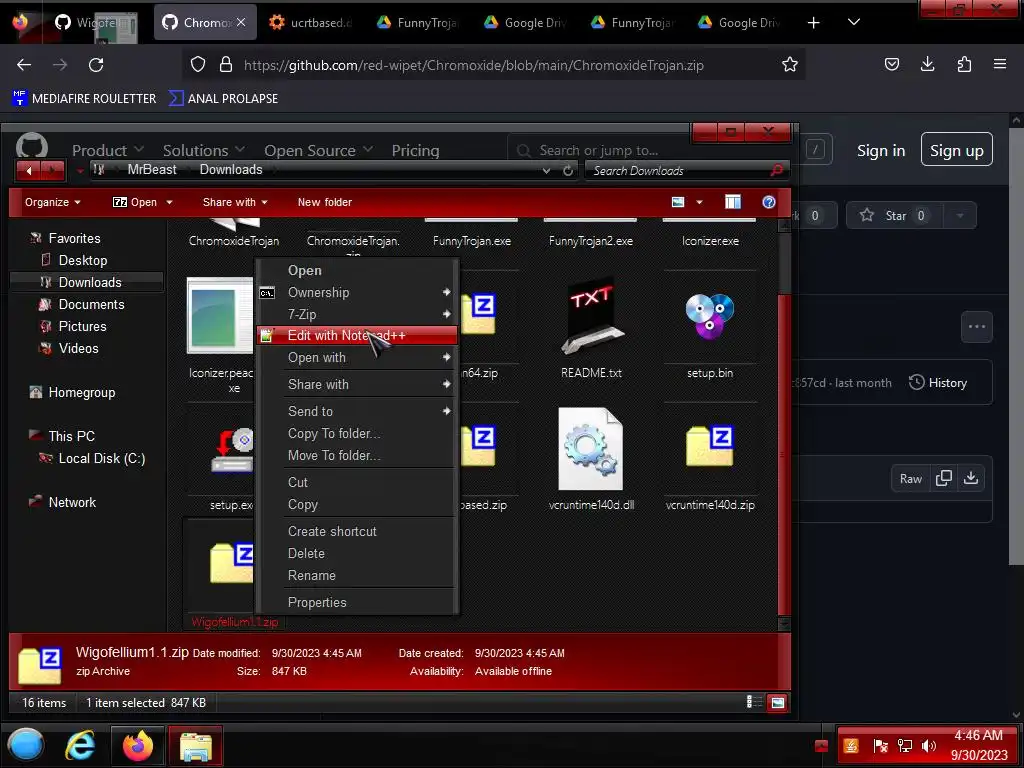Open the Firefox extensions puzzle icon
Image resolution: width=1024 pixels, height=768 pixels.
pyautogui.click(x=964, y=64)
